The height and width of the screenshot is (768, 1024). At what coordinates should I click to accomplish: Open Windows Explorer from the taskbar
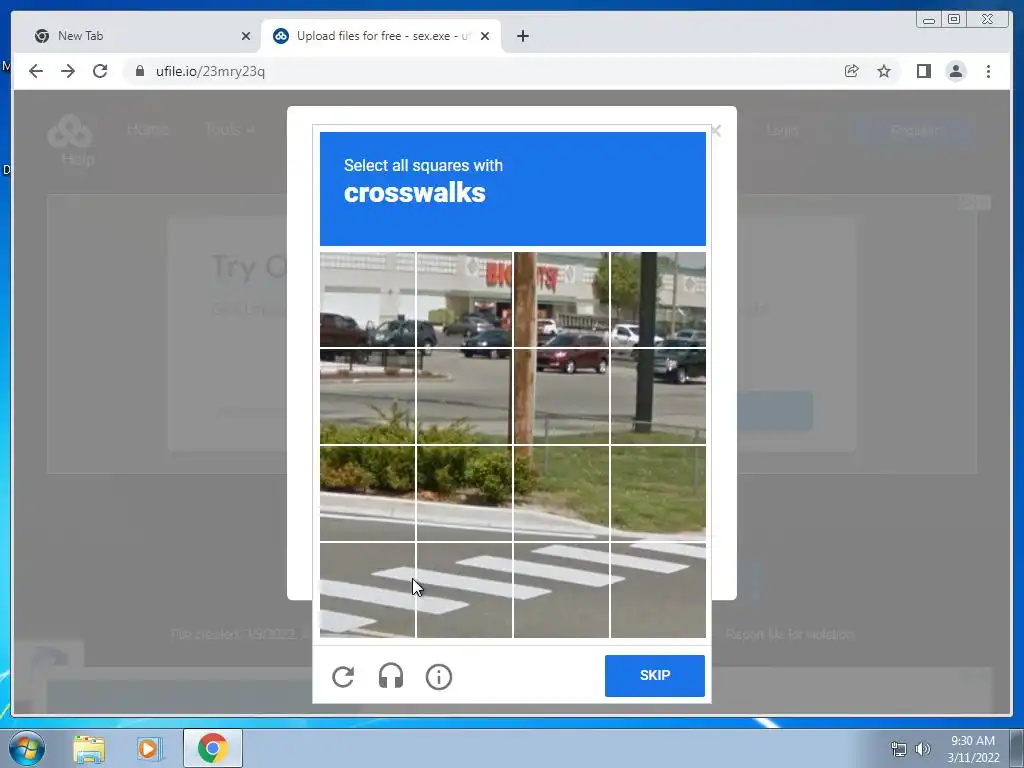pos(89,748)
